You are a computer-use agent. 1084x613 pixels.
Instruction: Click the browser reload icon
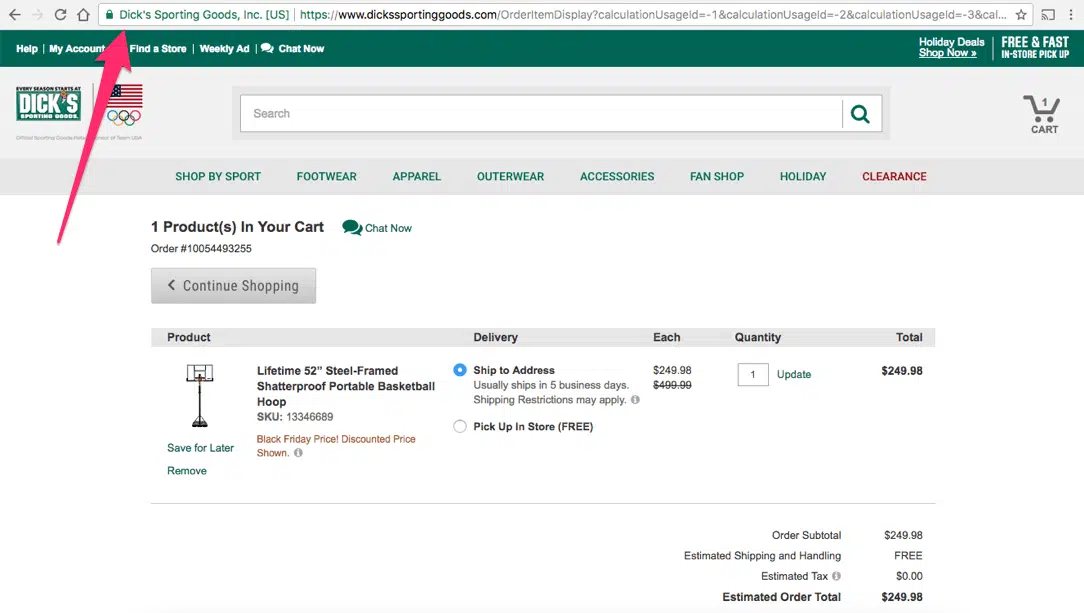tap(60, 15)
